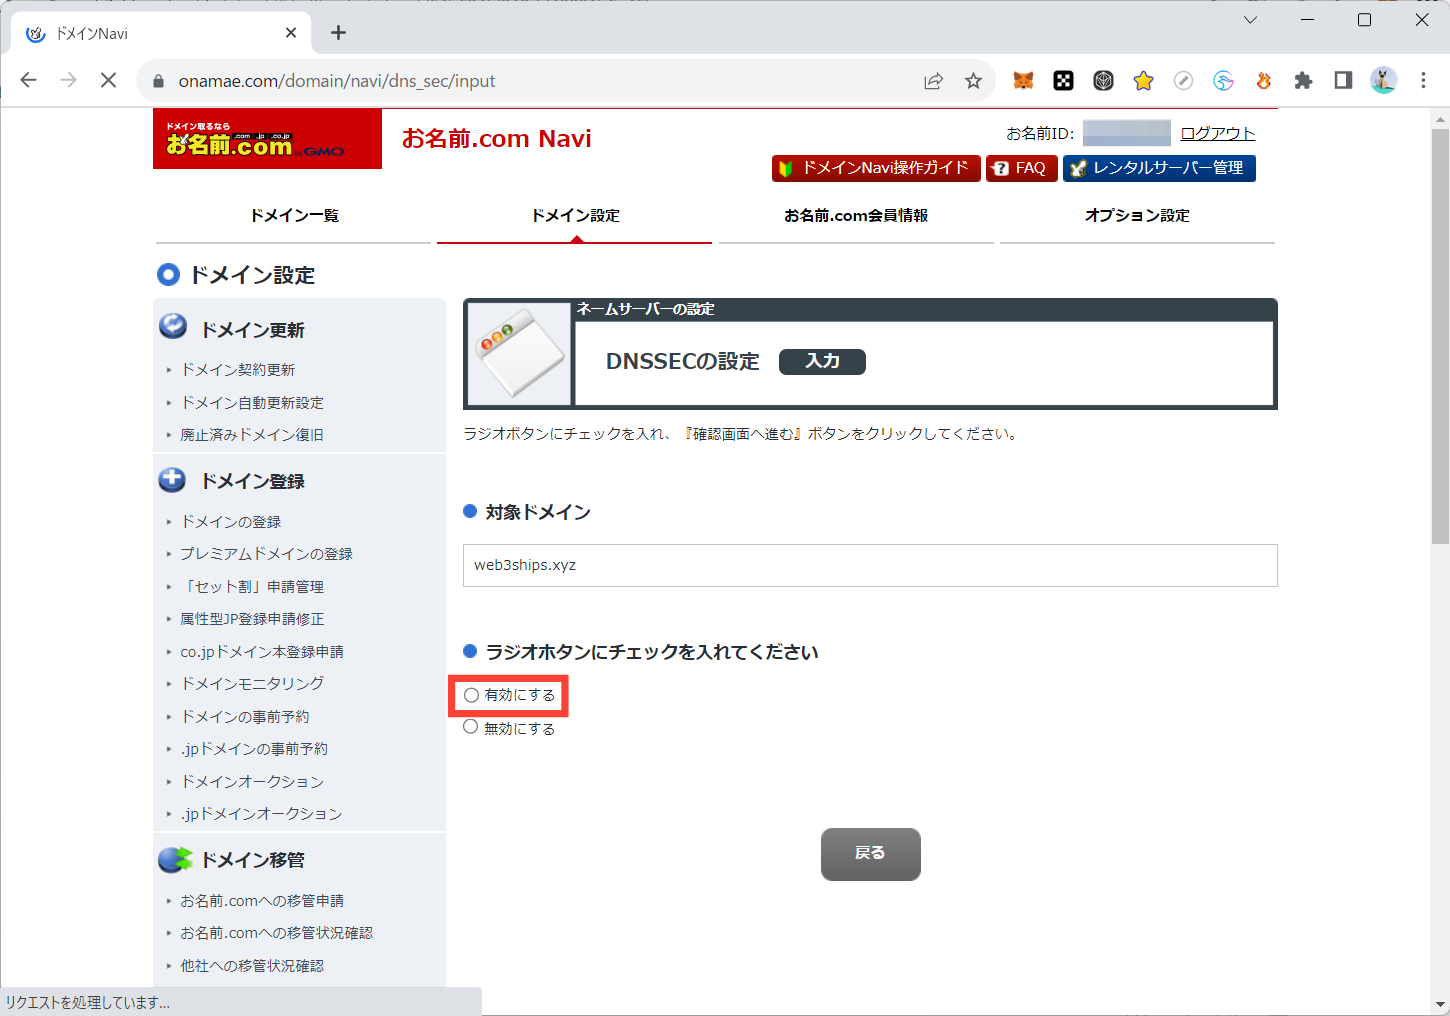The image size is (1450, 1016).
Task: Click the お名前.com logo
Action: click(267, 139)
